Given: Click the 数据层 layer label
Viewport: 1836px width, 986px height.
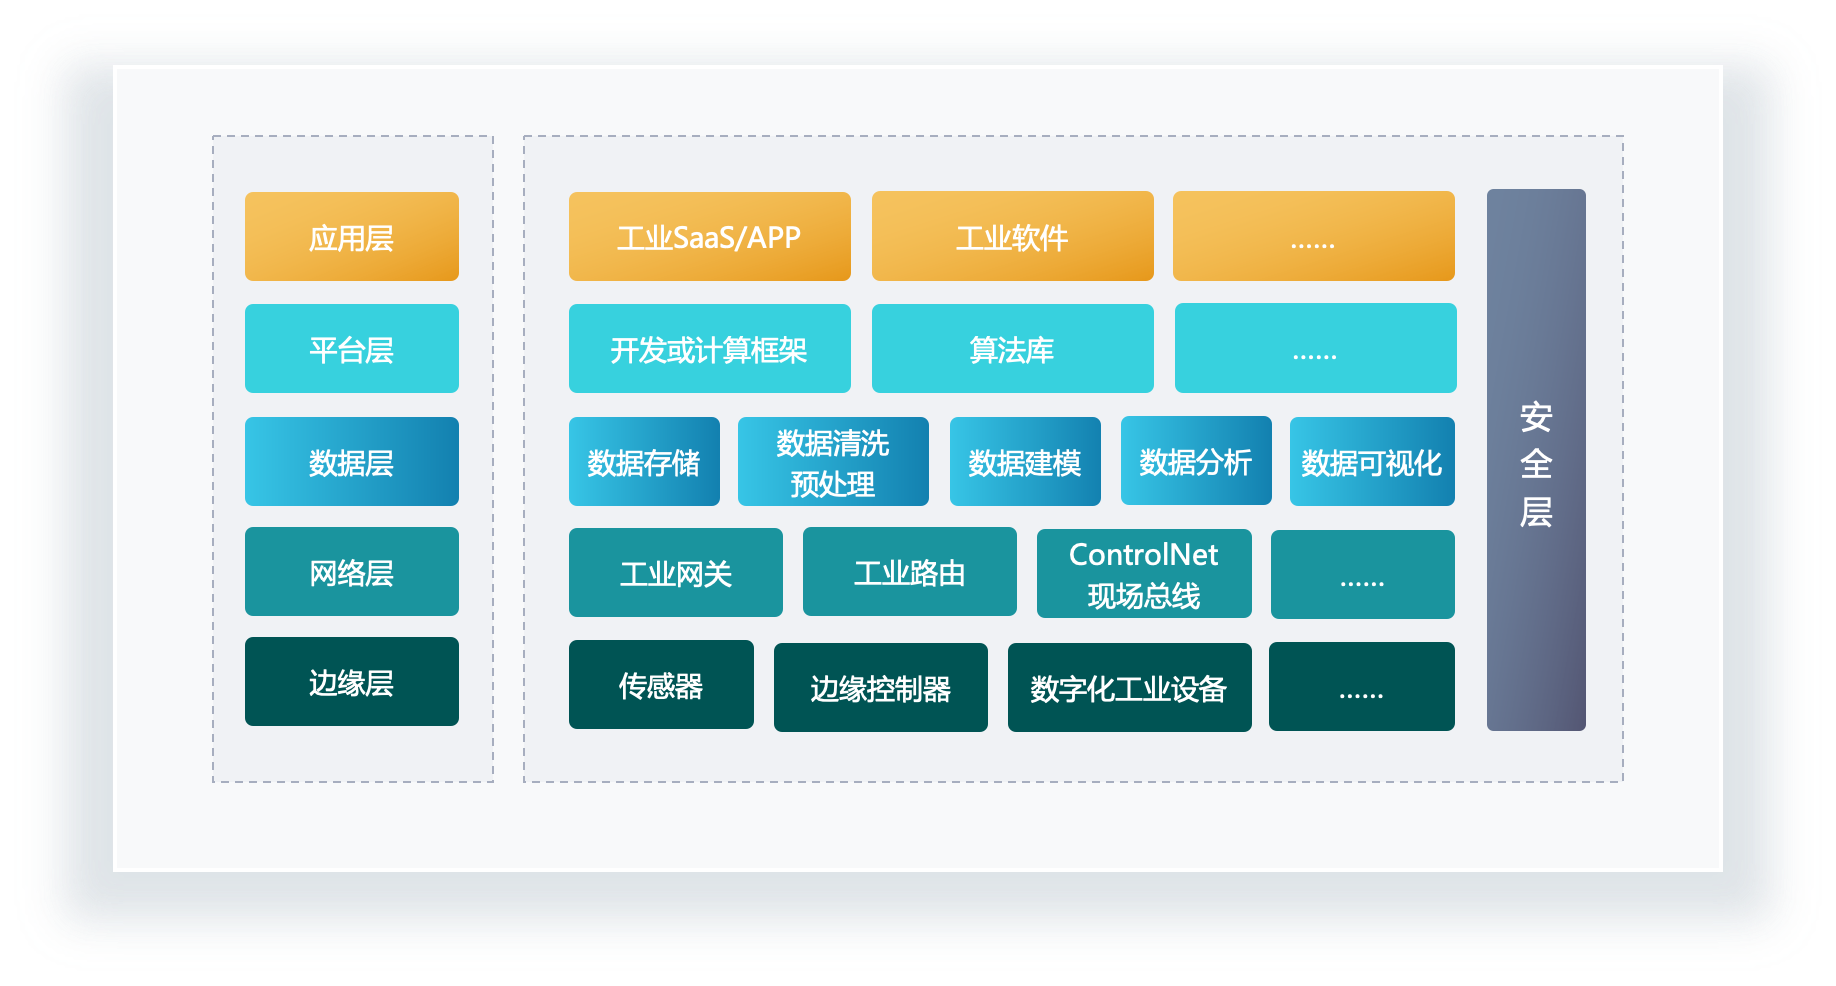Looking at the screenshot, I should click(351, 462).
